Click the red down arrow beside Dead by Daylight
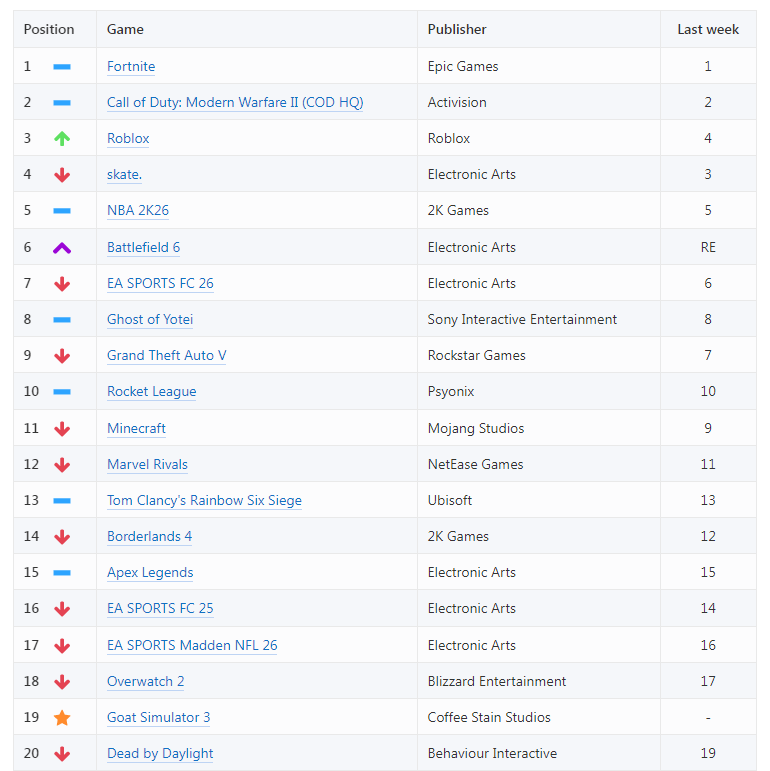The width and height of the screenshot is (770, 771). (x=62, y=754)
